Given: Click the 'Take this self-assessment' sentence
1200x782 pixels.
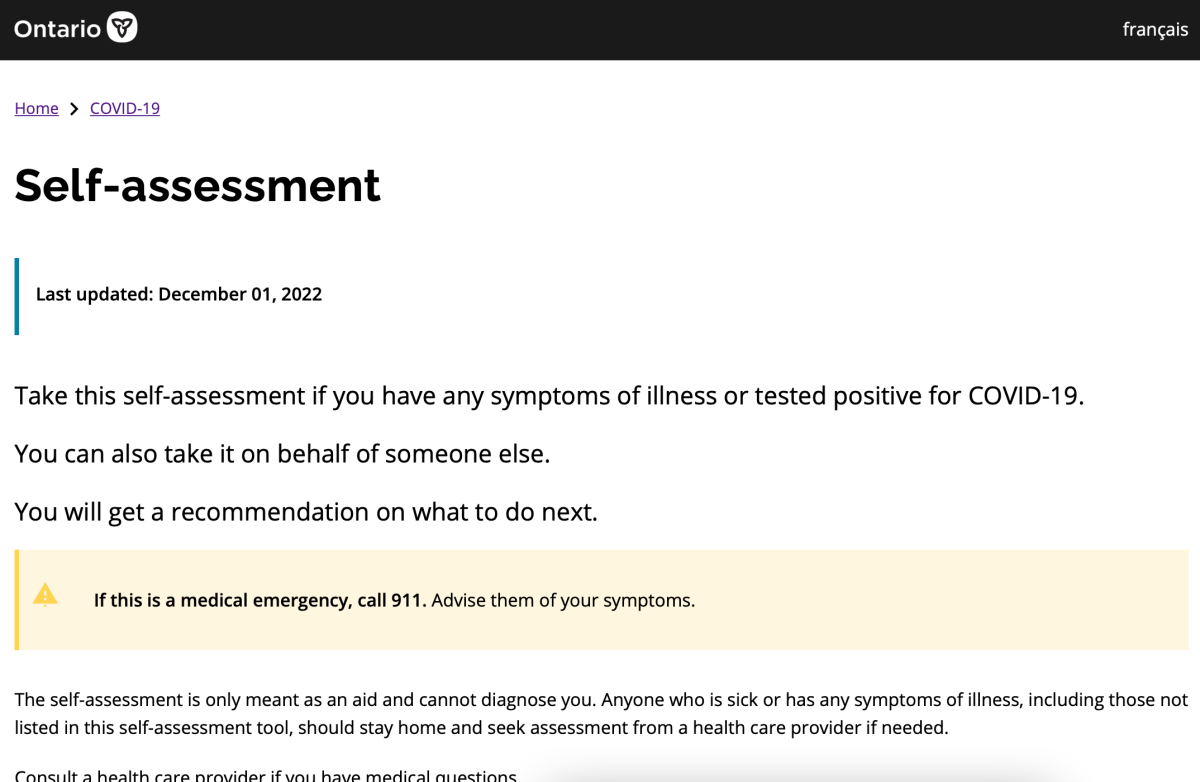Looking at the screenshot, I should pos(549,396).
